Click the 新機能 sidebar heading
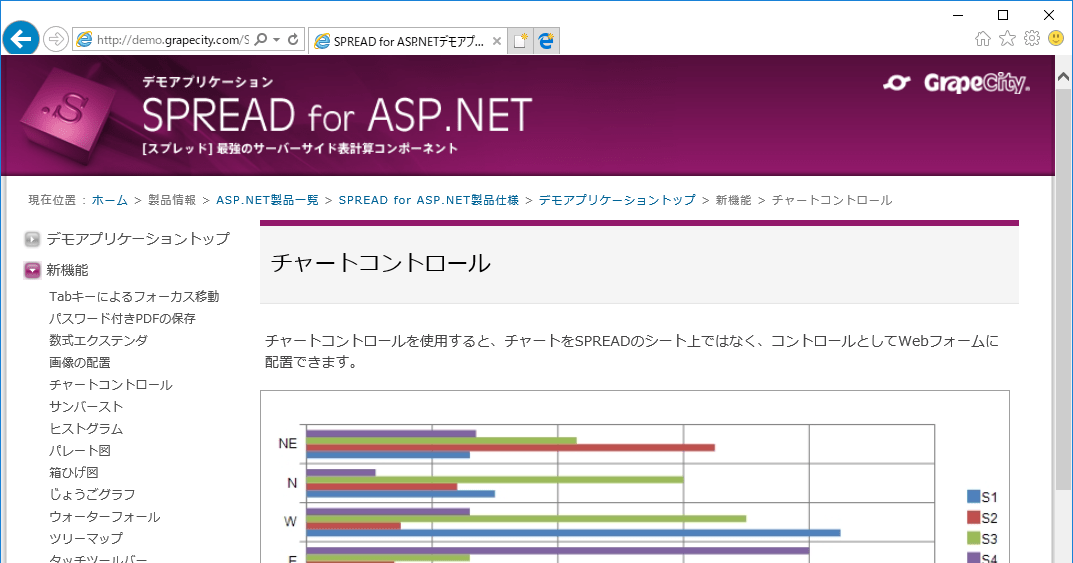Viewport: 1073px width, 563px height. click(x=67, y=270)
